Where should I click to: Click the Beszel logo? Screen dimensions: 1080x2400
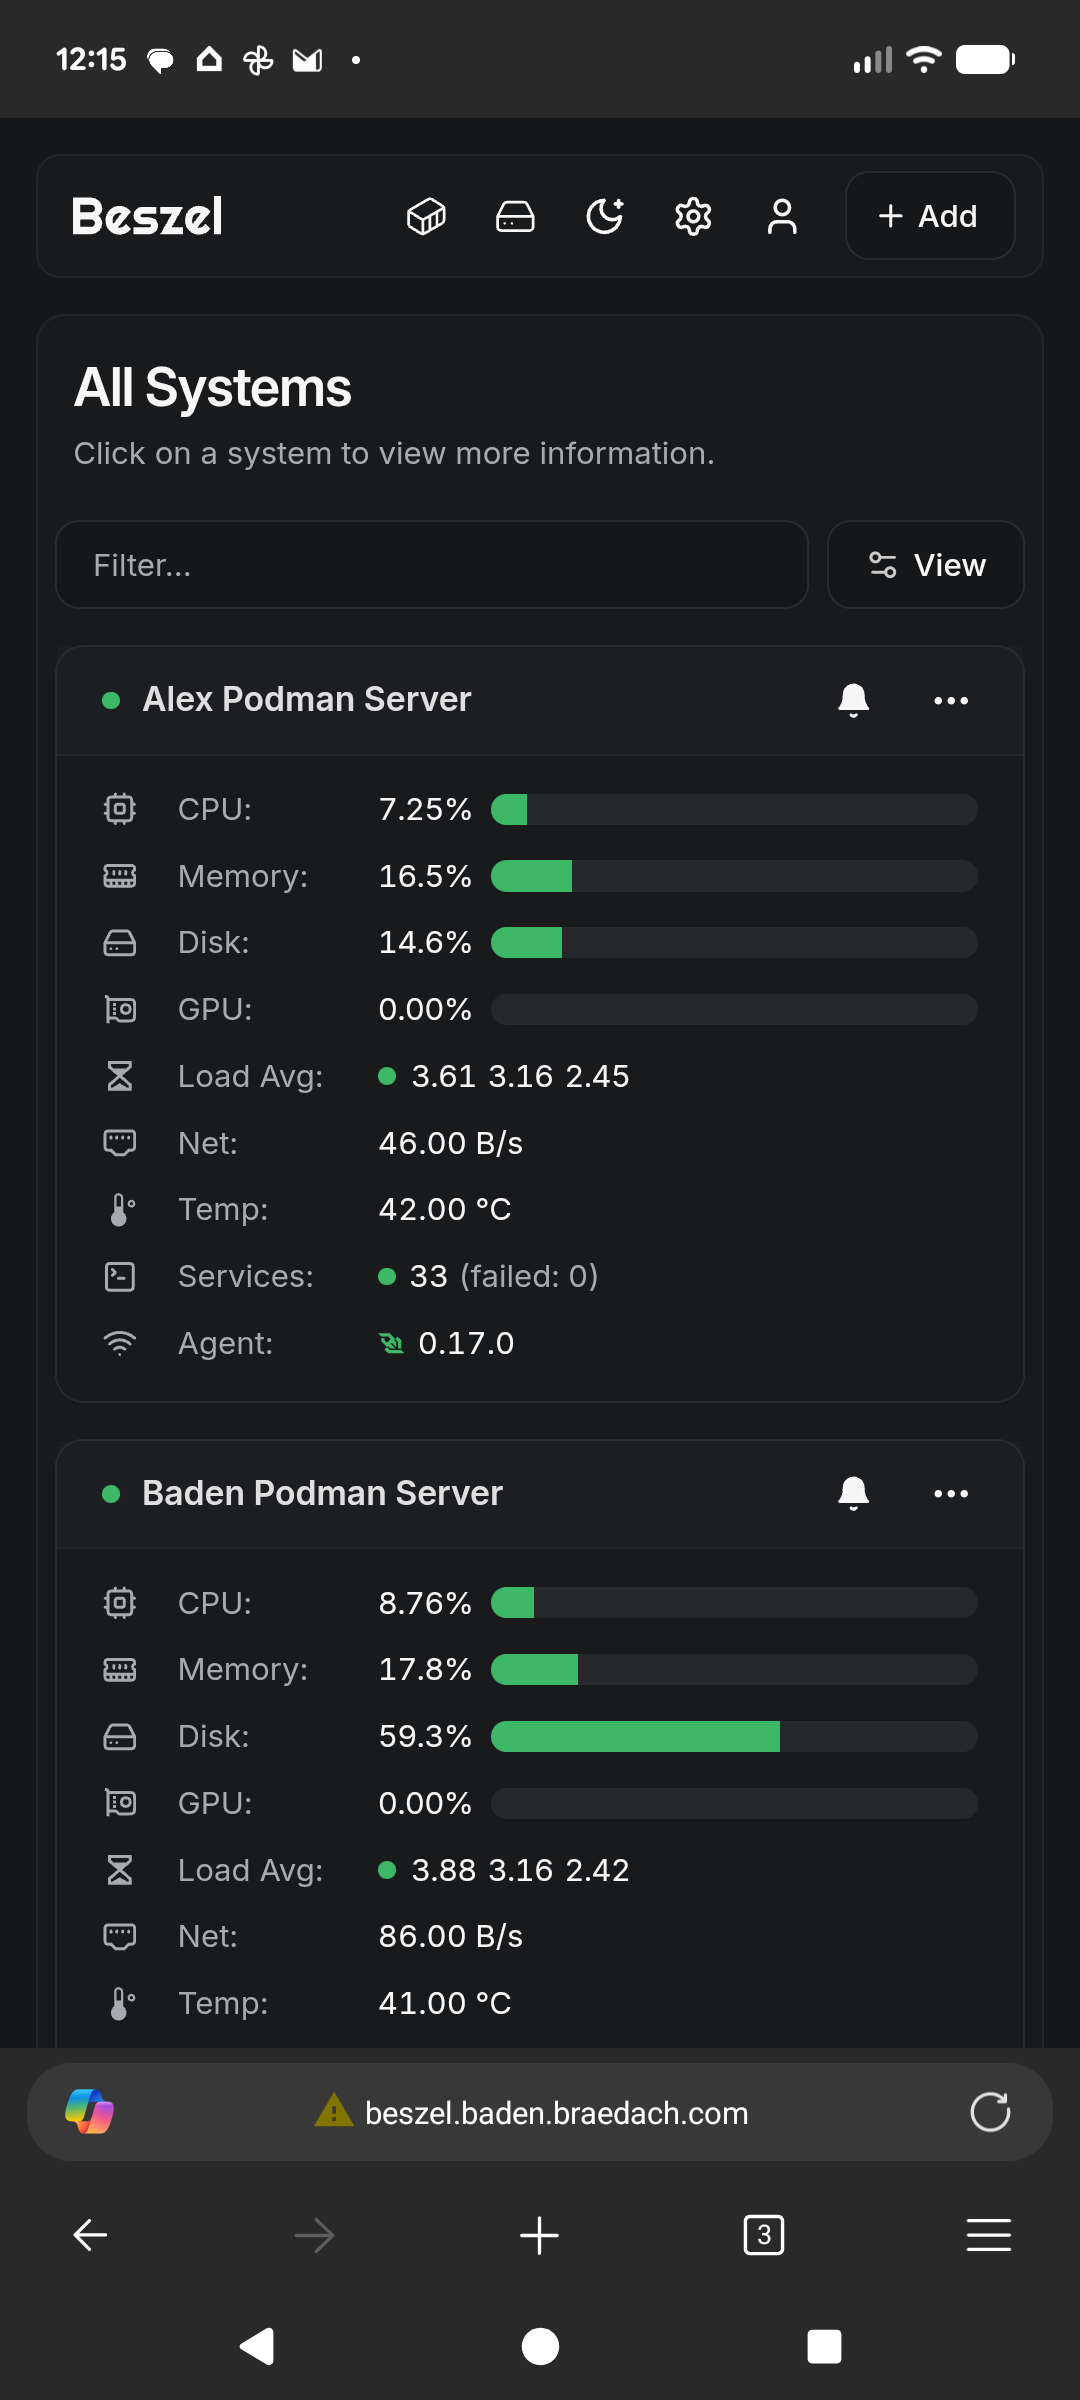click(x=147, y=216)
